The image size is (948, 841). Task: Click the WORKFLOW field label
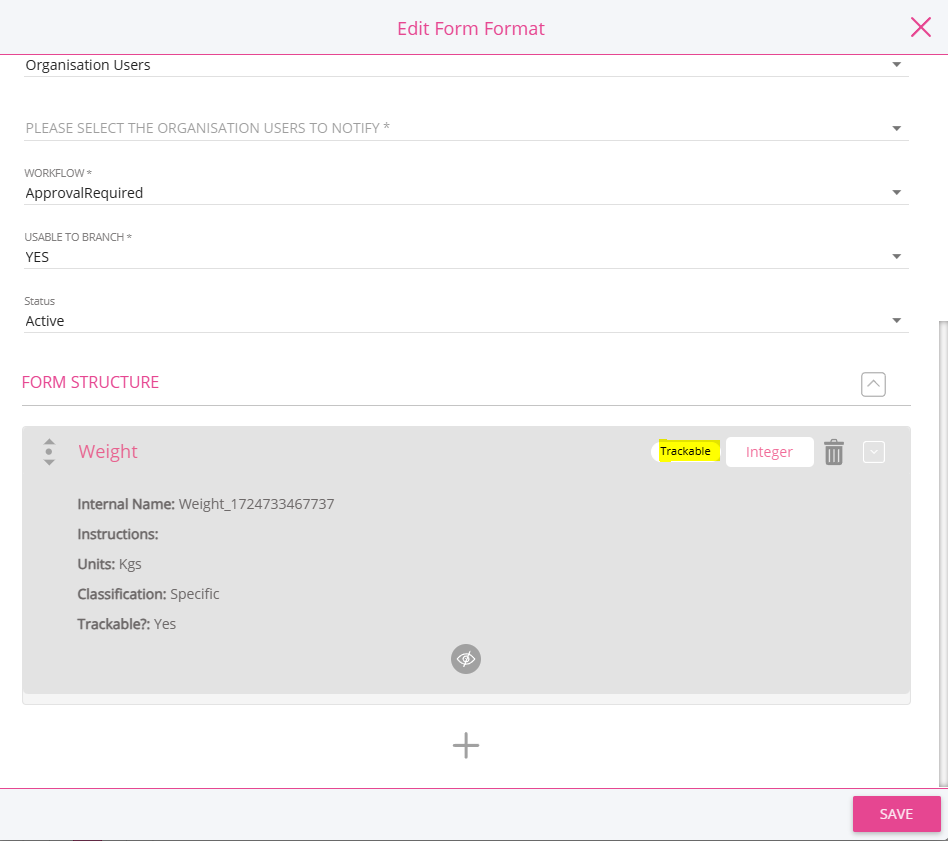click(x=58, y=173)
